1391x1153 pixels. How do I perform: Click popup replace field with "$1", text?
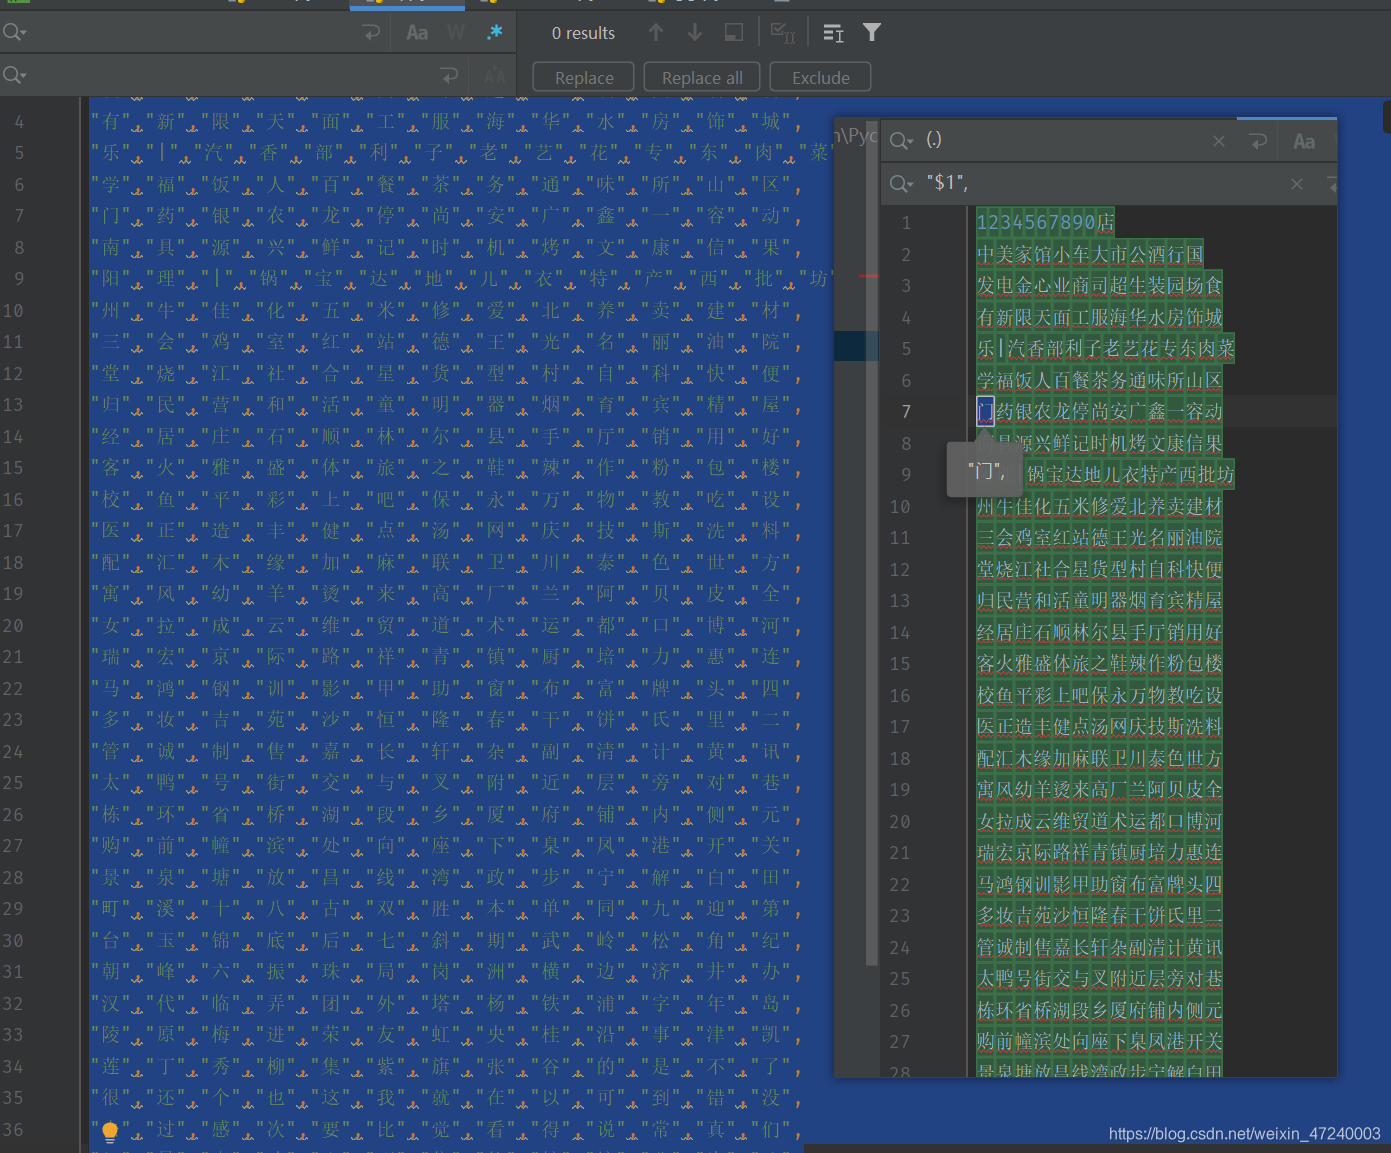[1100, 183]
